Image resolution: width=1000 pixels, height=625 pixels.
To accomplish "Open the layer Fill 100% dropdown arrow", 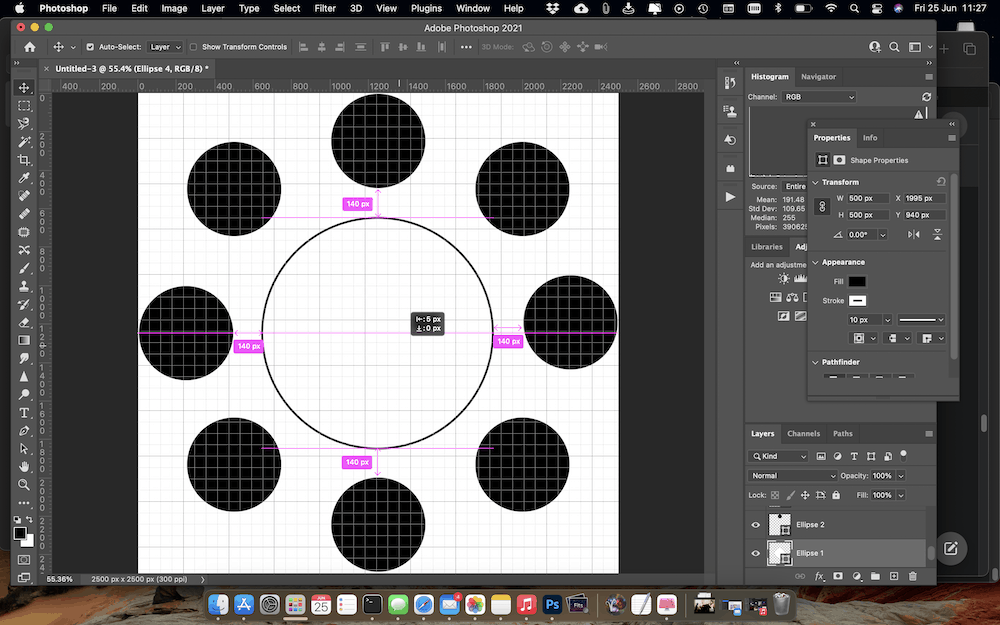I will coord(901,495).
